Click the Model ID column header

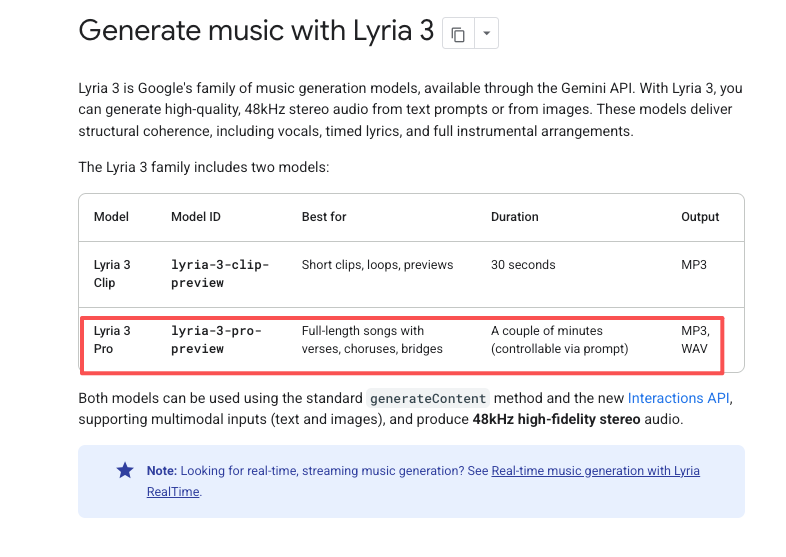(x=195, y=217)
